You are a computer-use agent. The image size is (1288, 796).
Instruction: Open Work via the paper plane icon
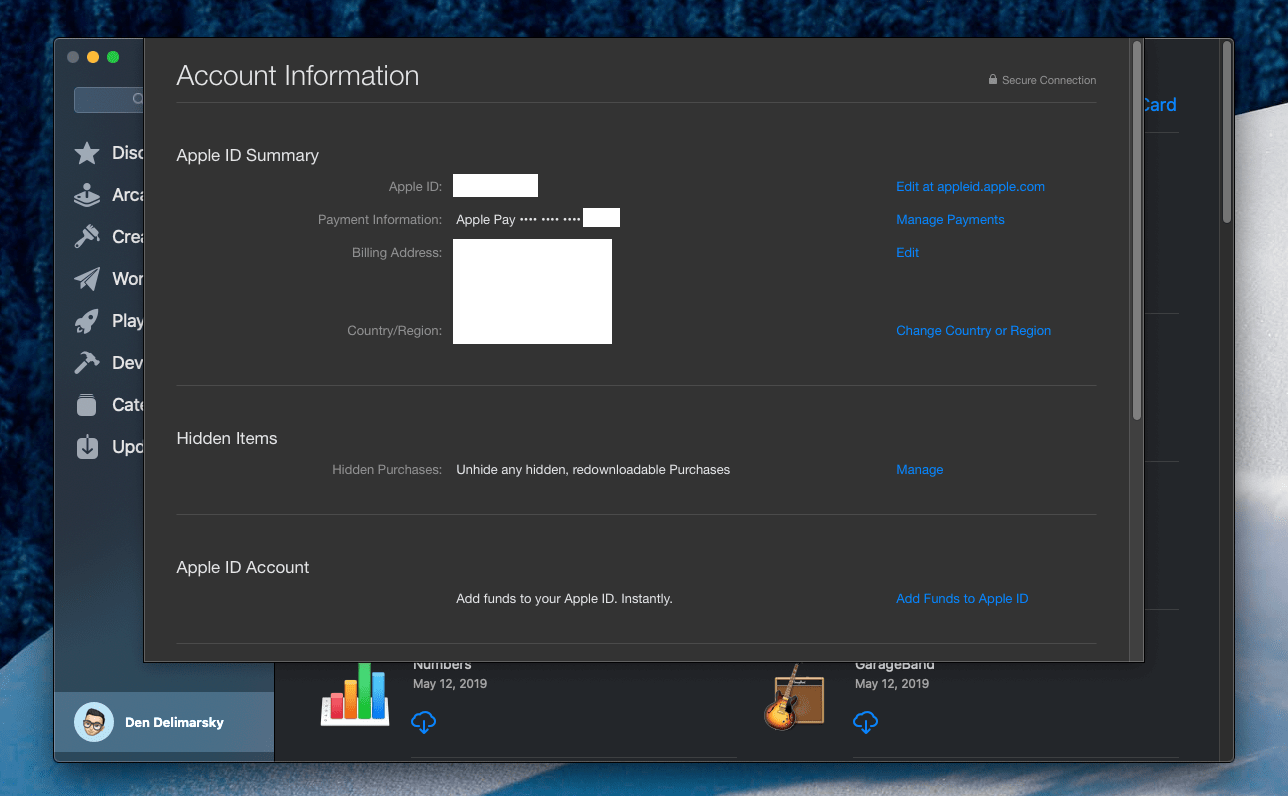coord(87,279)
